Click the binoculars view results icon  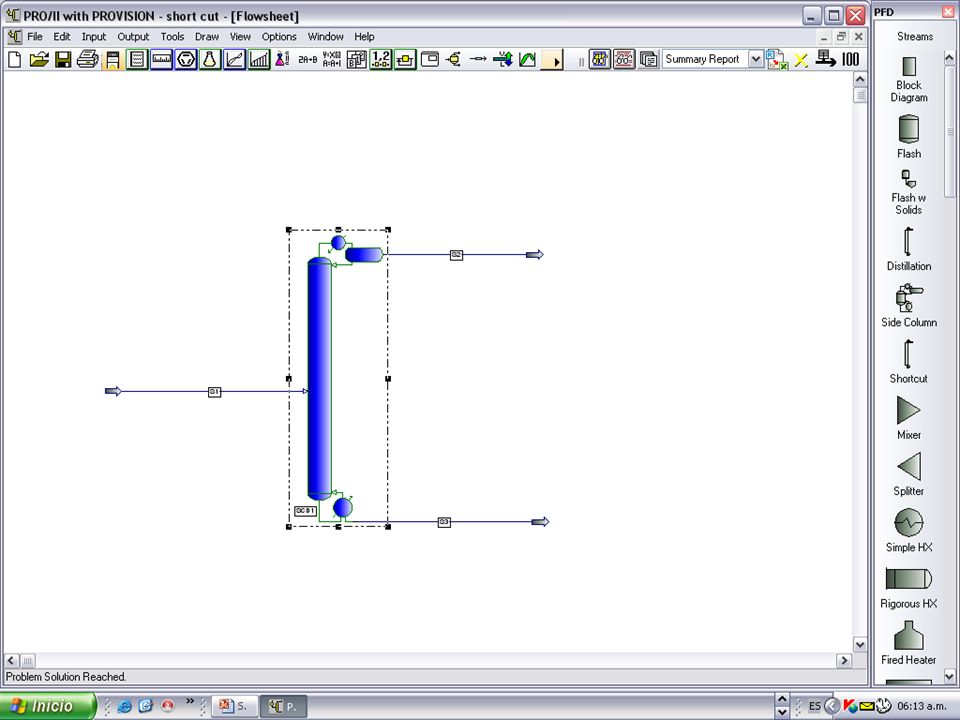point(599,59)
